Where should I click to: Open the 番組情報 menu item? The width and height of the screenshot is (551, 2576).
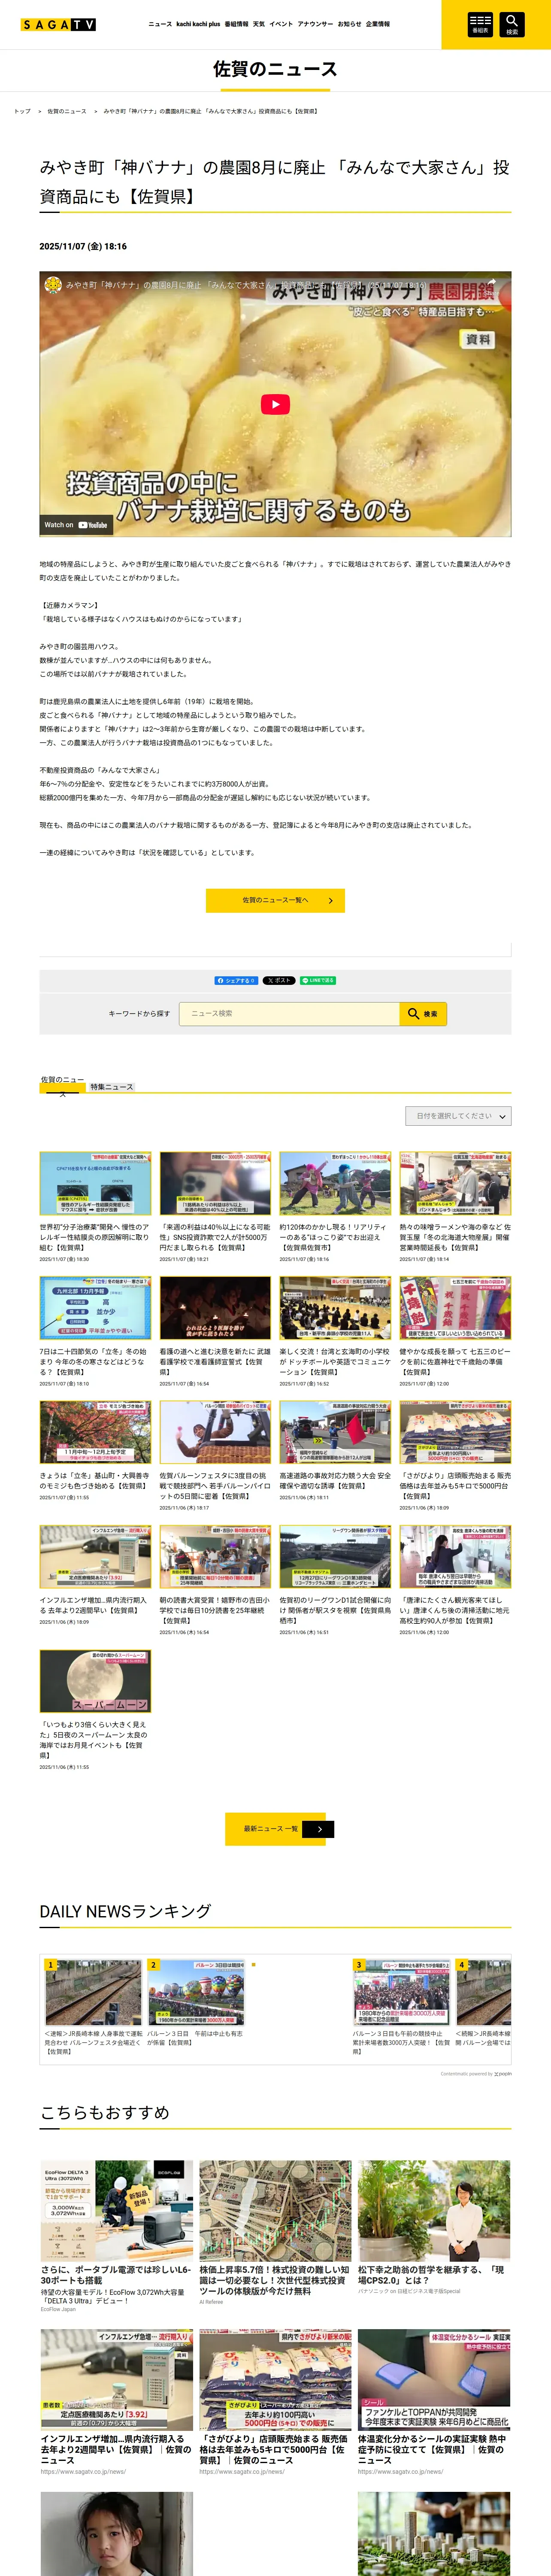tap(236, 24)
